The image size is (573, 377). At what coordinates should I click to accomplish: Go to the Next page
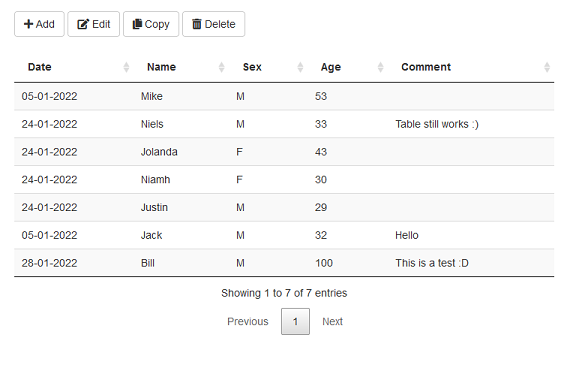[x=332, y=321]
